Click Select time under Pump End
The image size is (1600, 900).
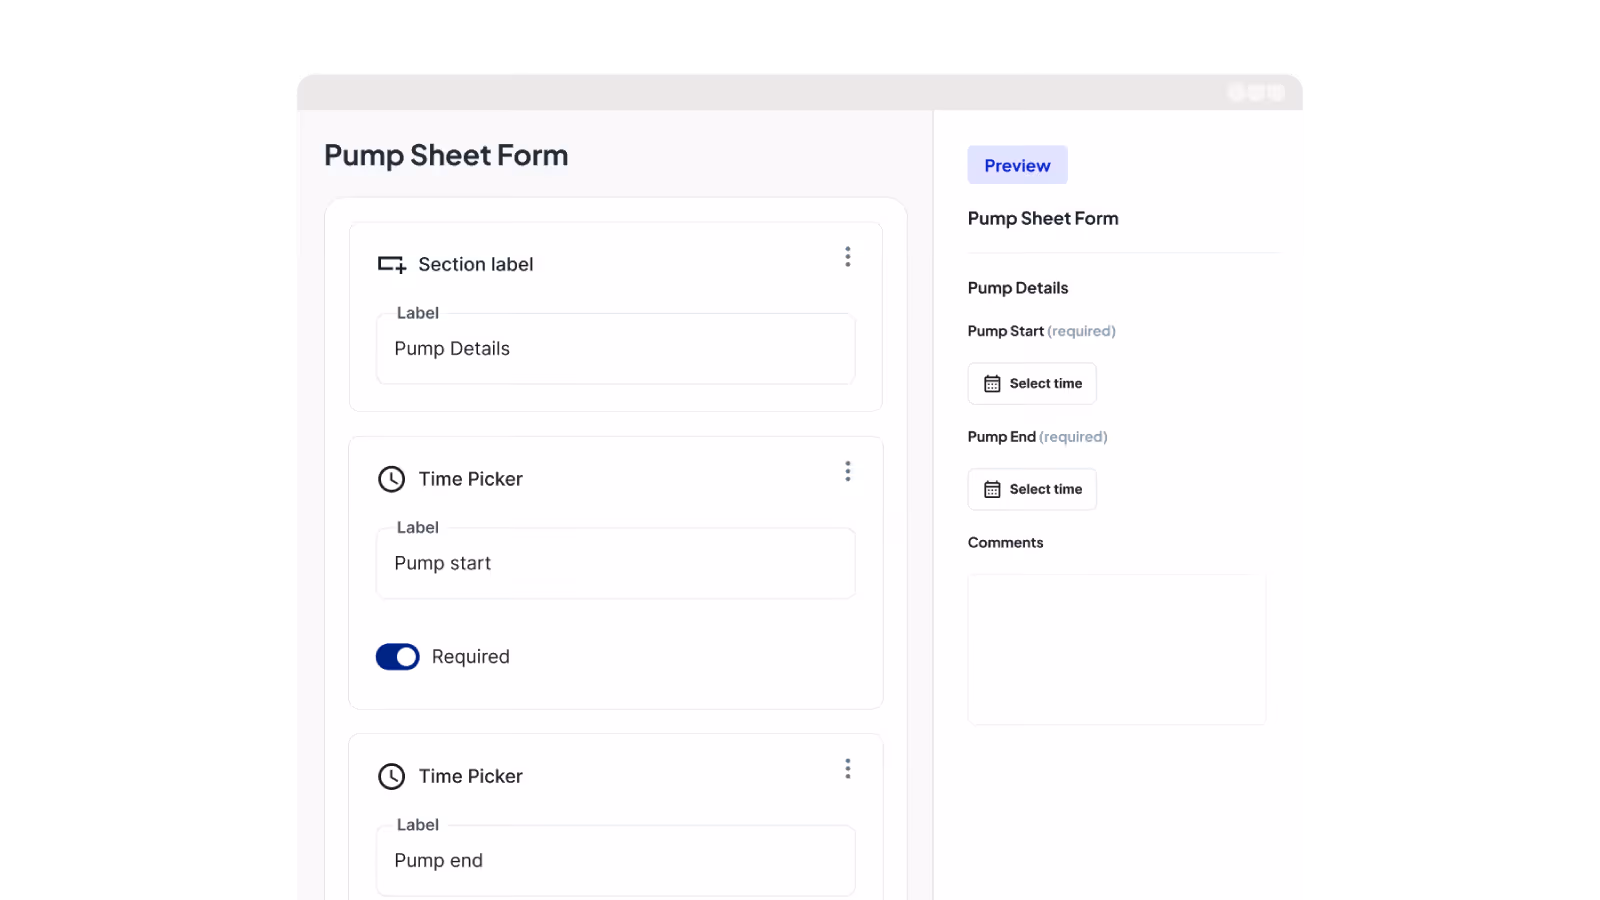[x=1031, y=489]
